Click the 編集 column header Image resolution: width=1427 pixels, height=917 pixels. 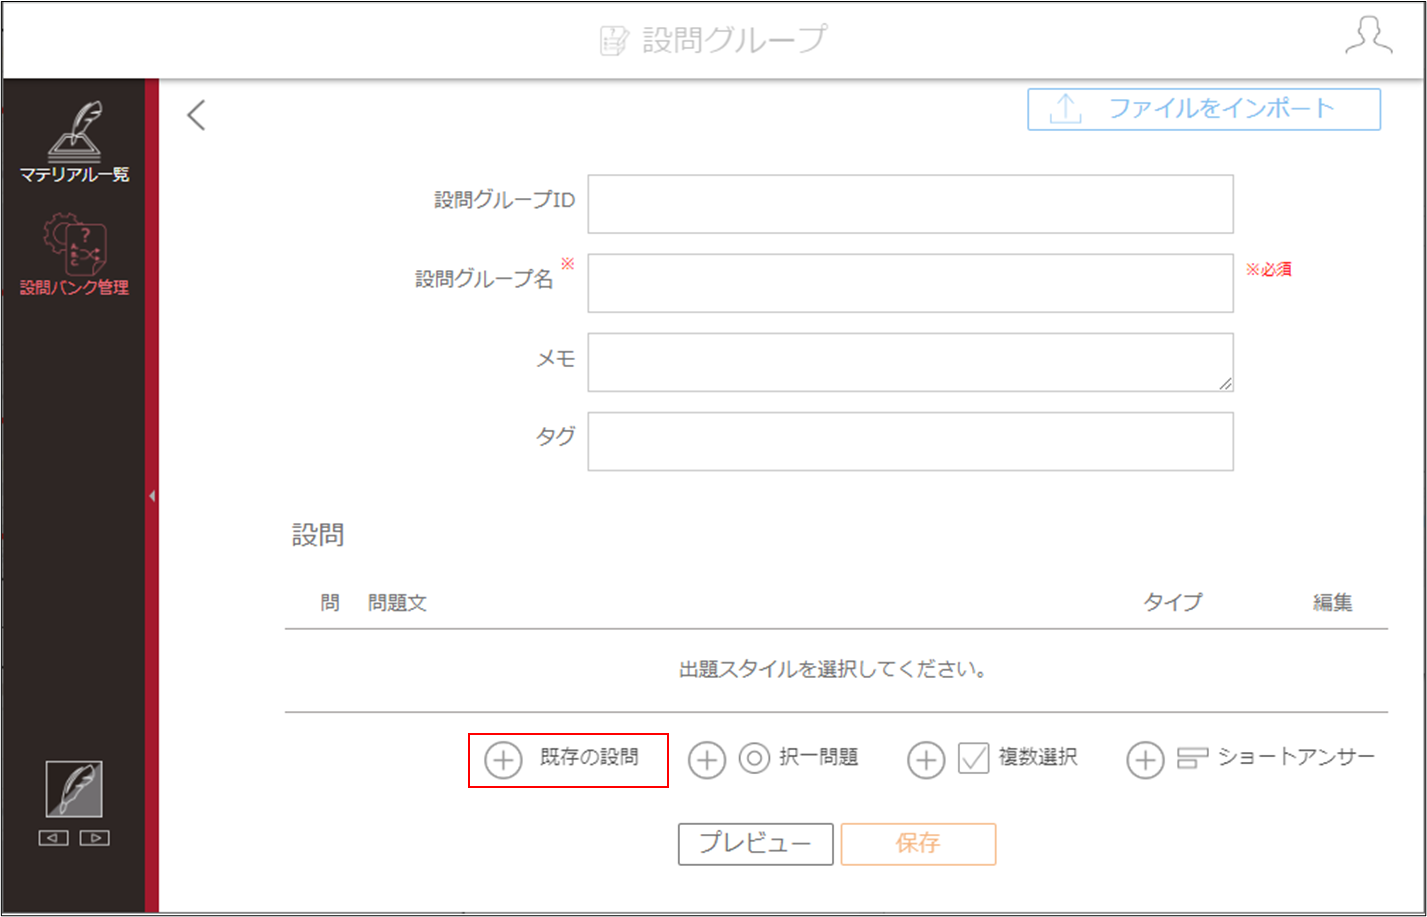[x=1333, y=602]
